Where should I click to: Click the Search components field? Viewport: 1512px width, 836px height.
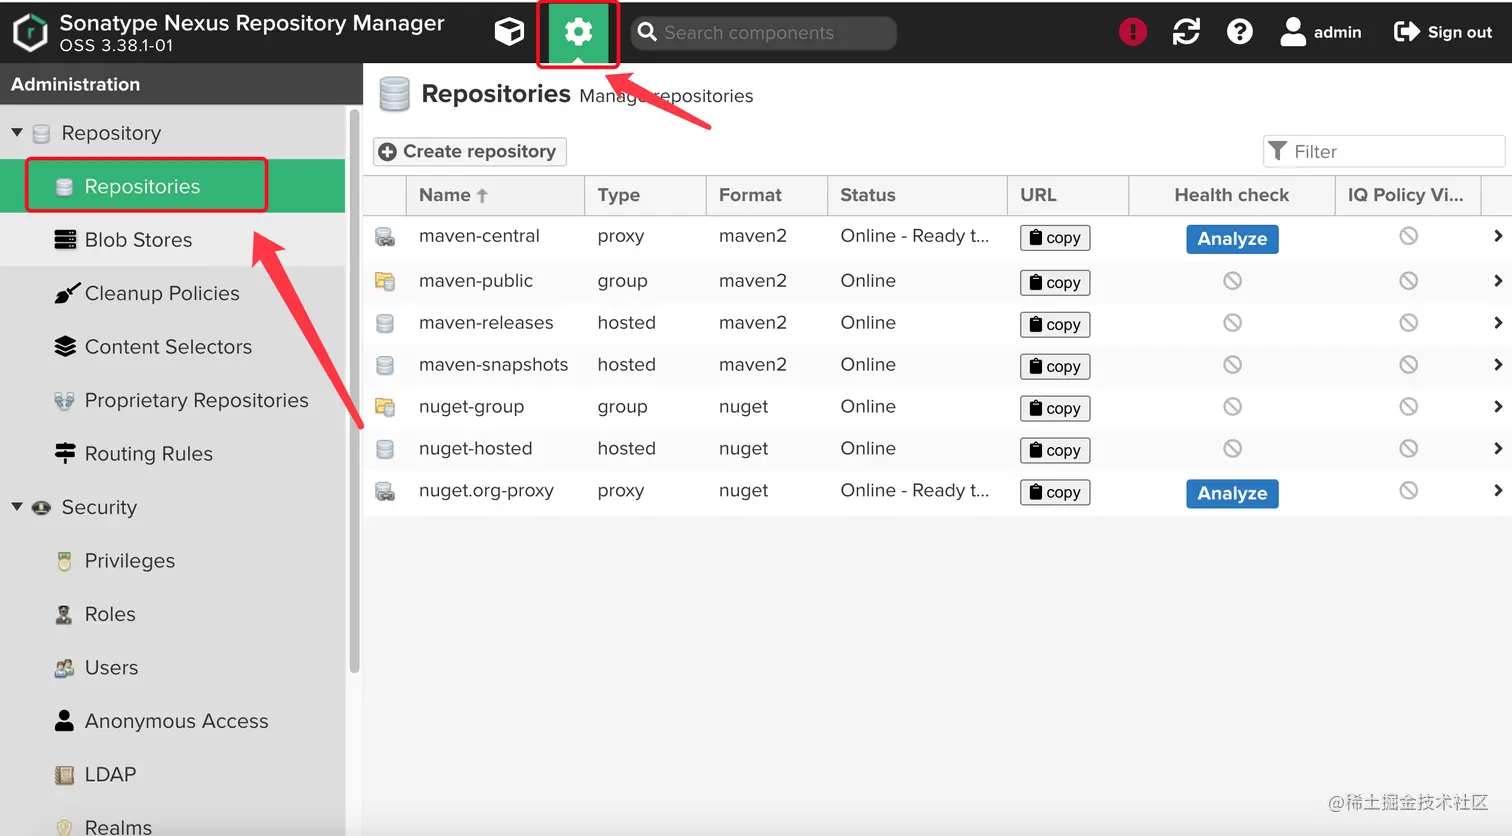(x=764, y=33)
